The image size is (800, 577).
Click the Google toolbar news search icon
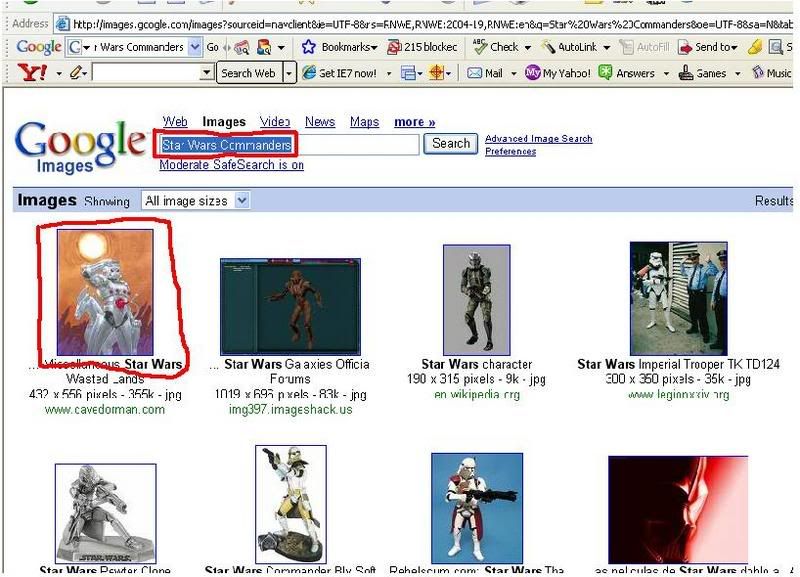264,47
